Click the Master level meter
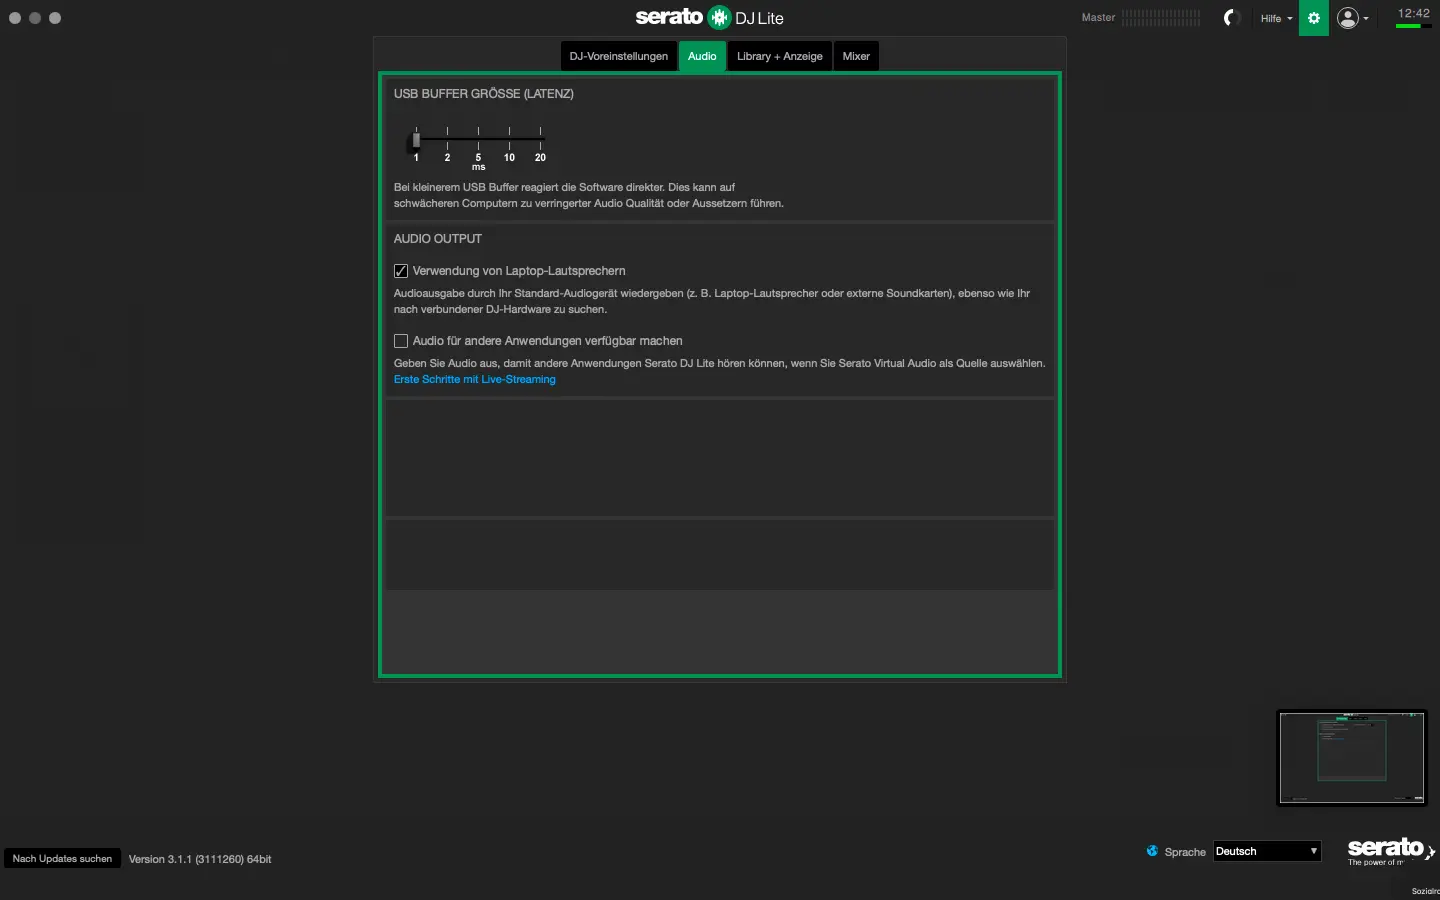Viewport: 1440px width, 900px height. (x=1161, y=17)
